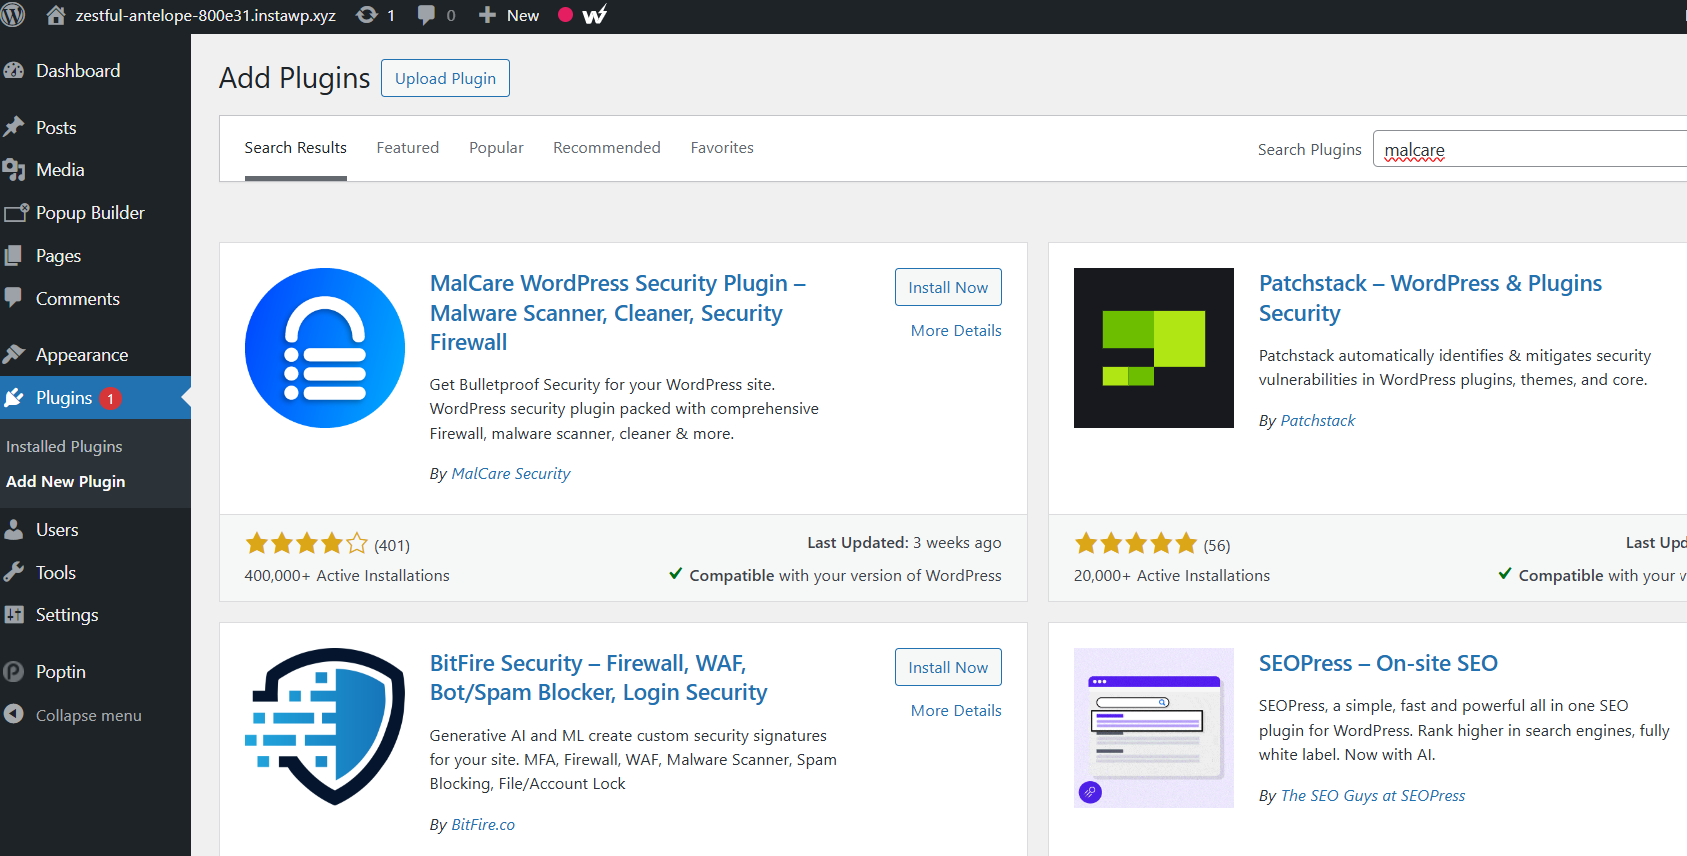Open the Users menu label
1687x856 pixels.
tap(57, 530)
